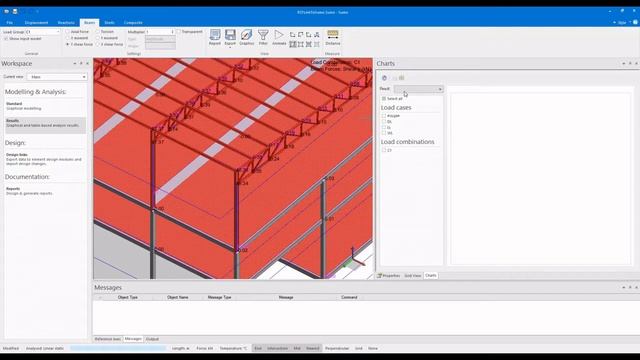This screenshot has width=640, height=360.
Task: Switch to the Composite ribbon tab
Action: [x=133, y=23]
